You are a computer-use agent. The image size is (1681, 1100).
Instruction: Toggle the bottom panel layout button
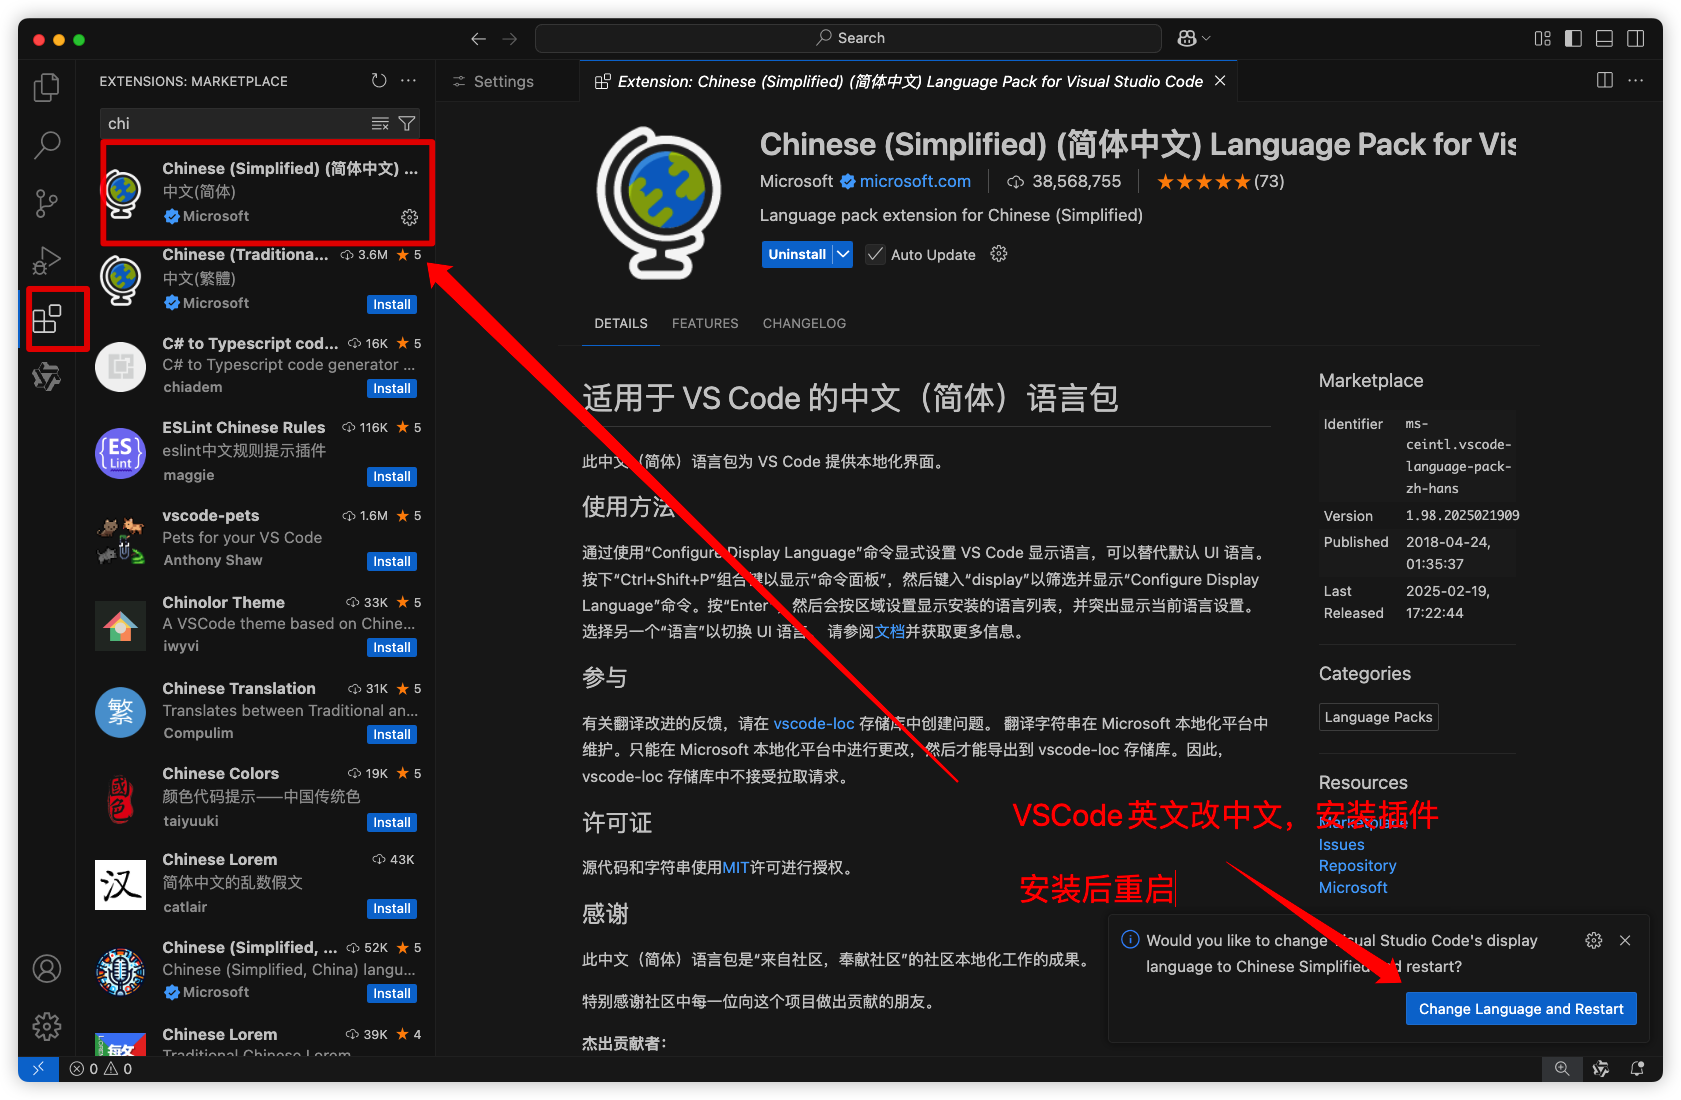(1604, 38)
